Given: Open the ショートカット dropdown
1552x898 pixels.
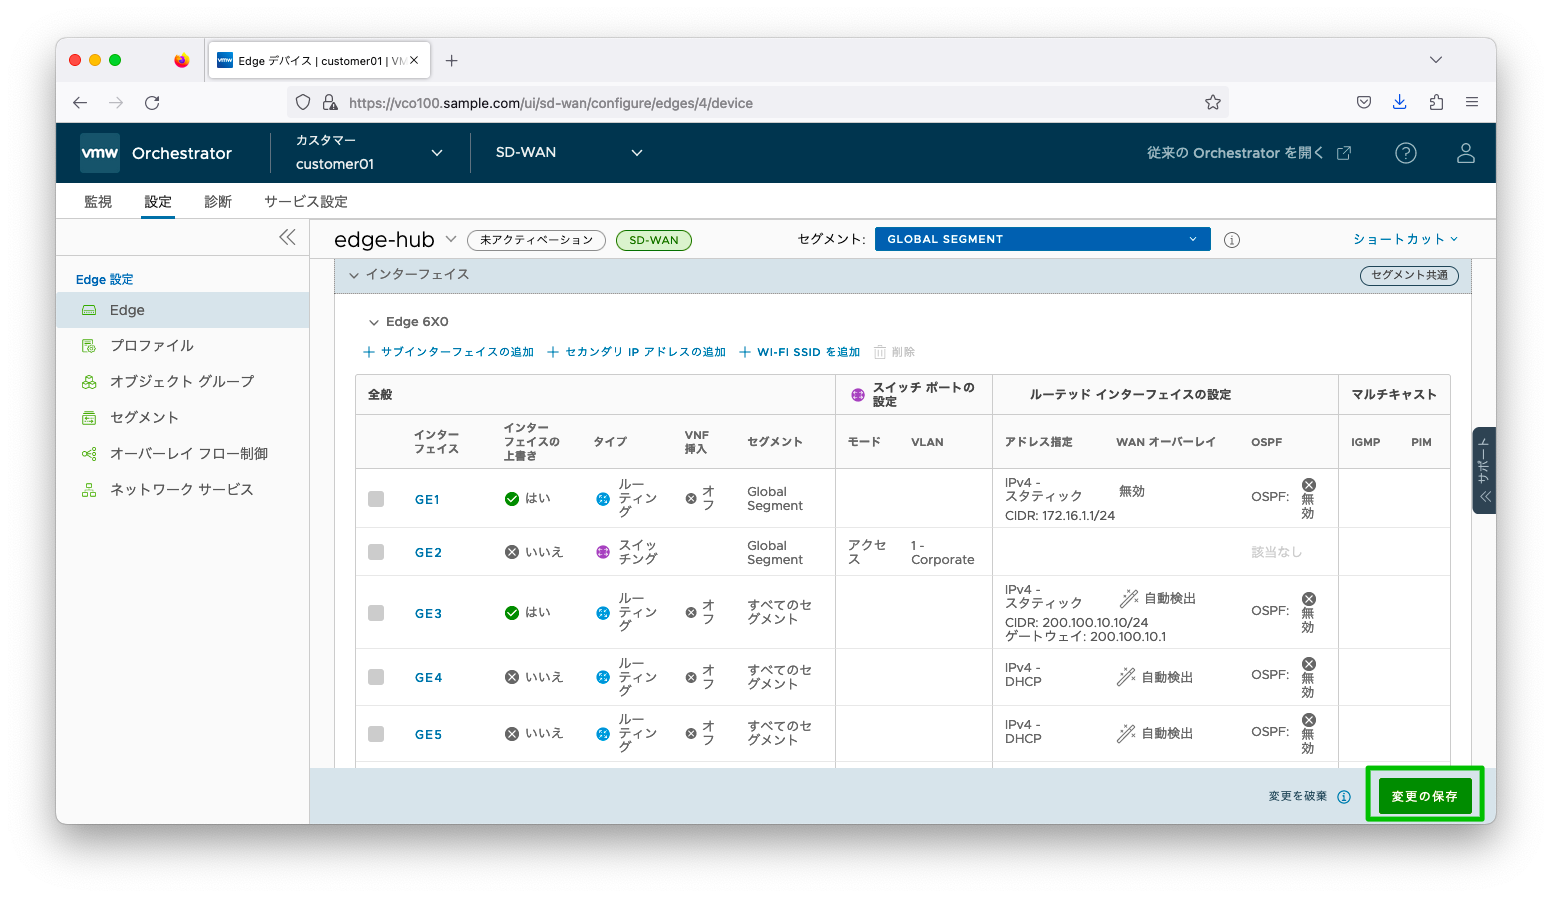Looking at the screenshot, I should (1406, 239).
